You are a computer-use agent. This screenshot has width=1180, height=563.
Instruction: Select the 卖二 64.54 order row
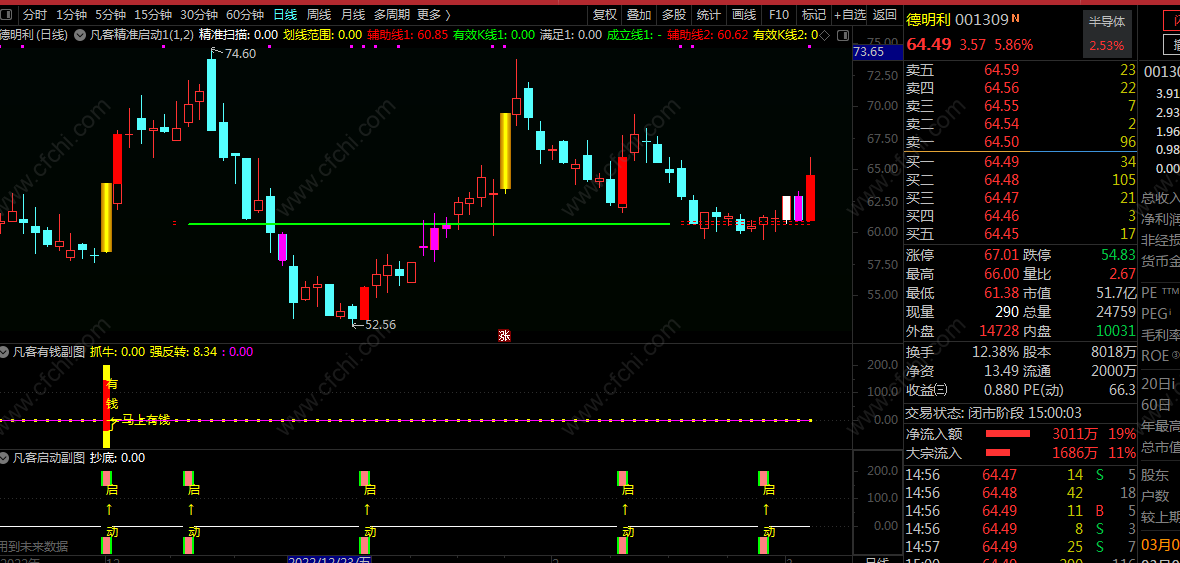(x=1020, y=124)
